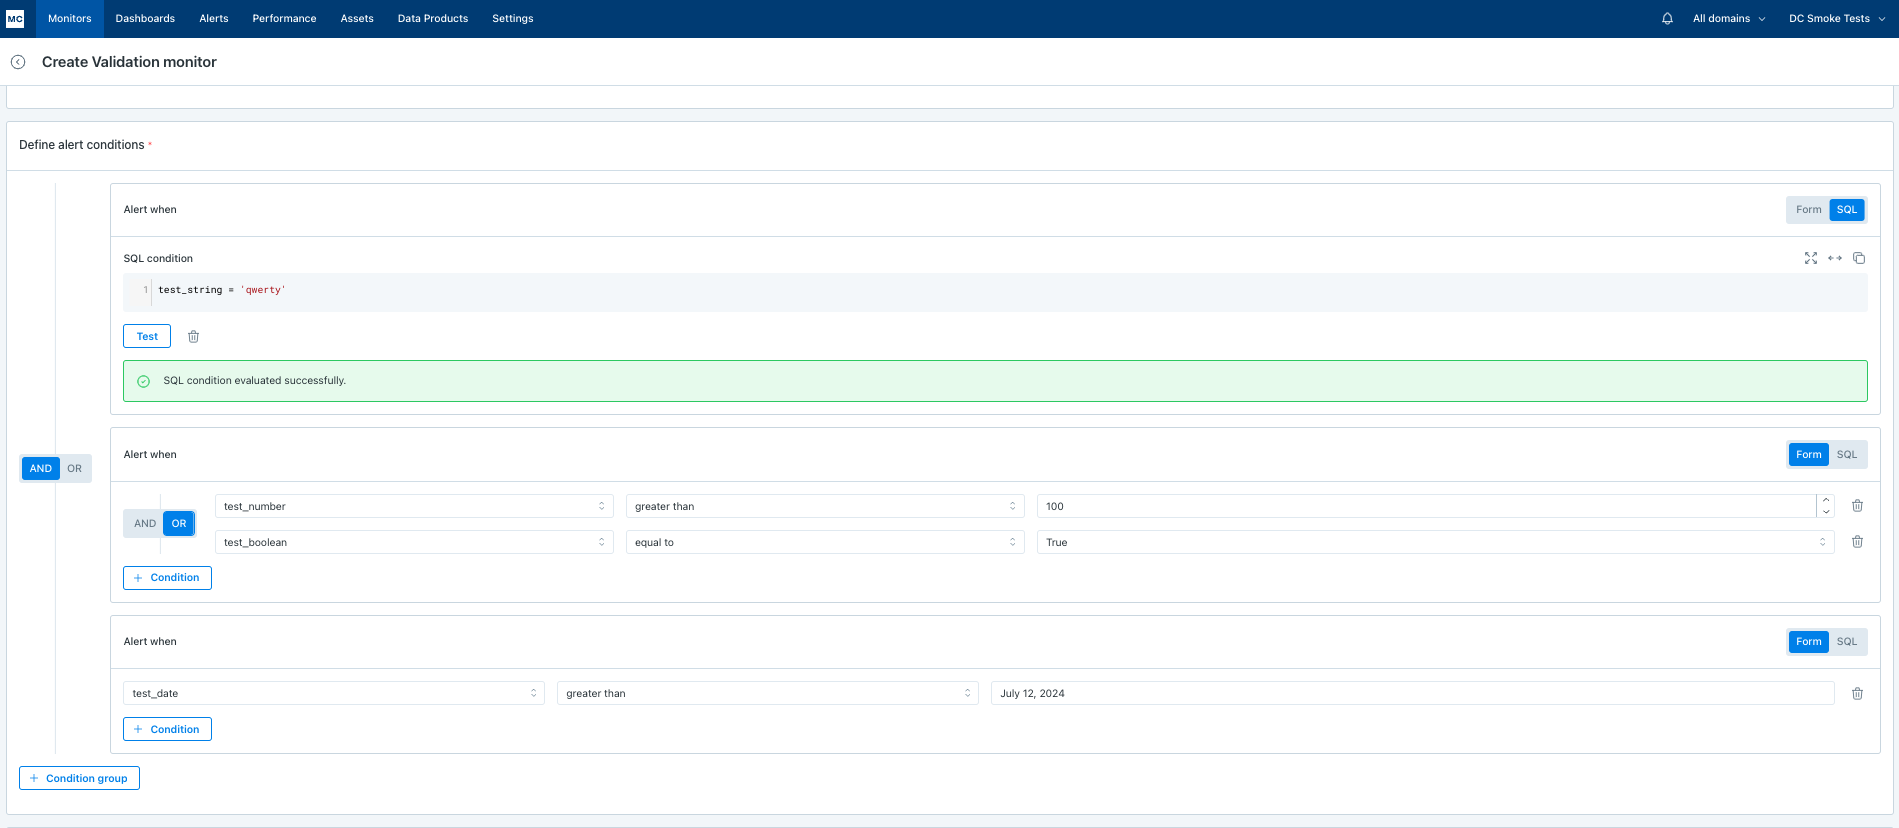Delete the SQL condition using trash icon
Viewport: 1899px width, 828px height.
[194, 337]
